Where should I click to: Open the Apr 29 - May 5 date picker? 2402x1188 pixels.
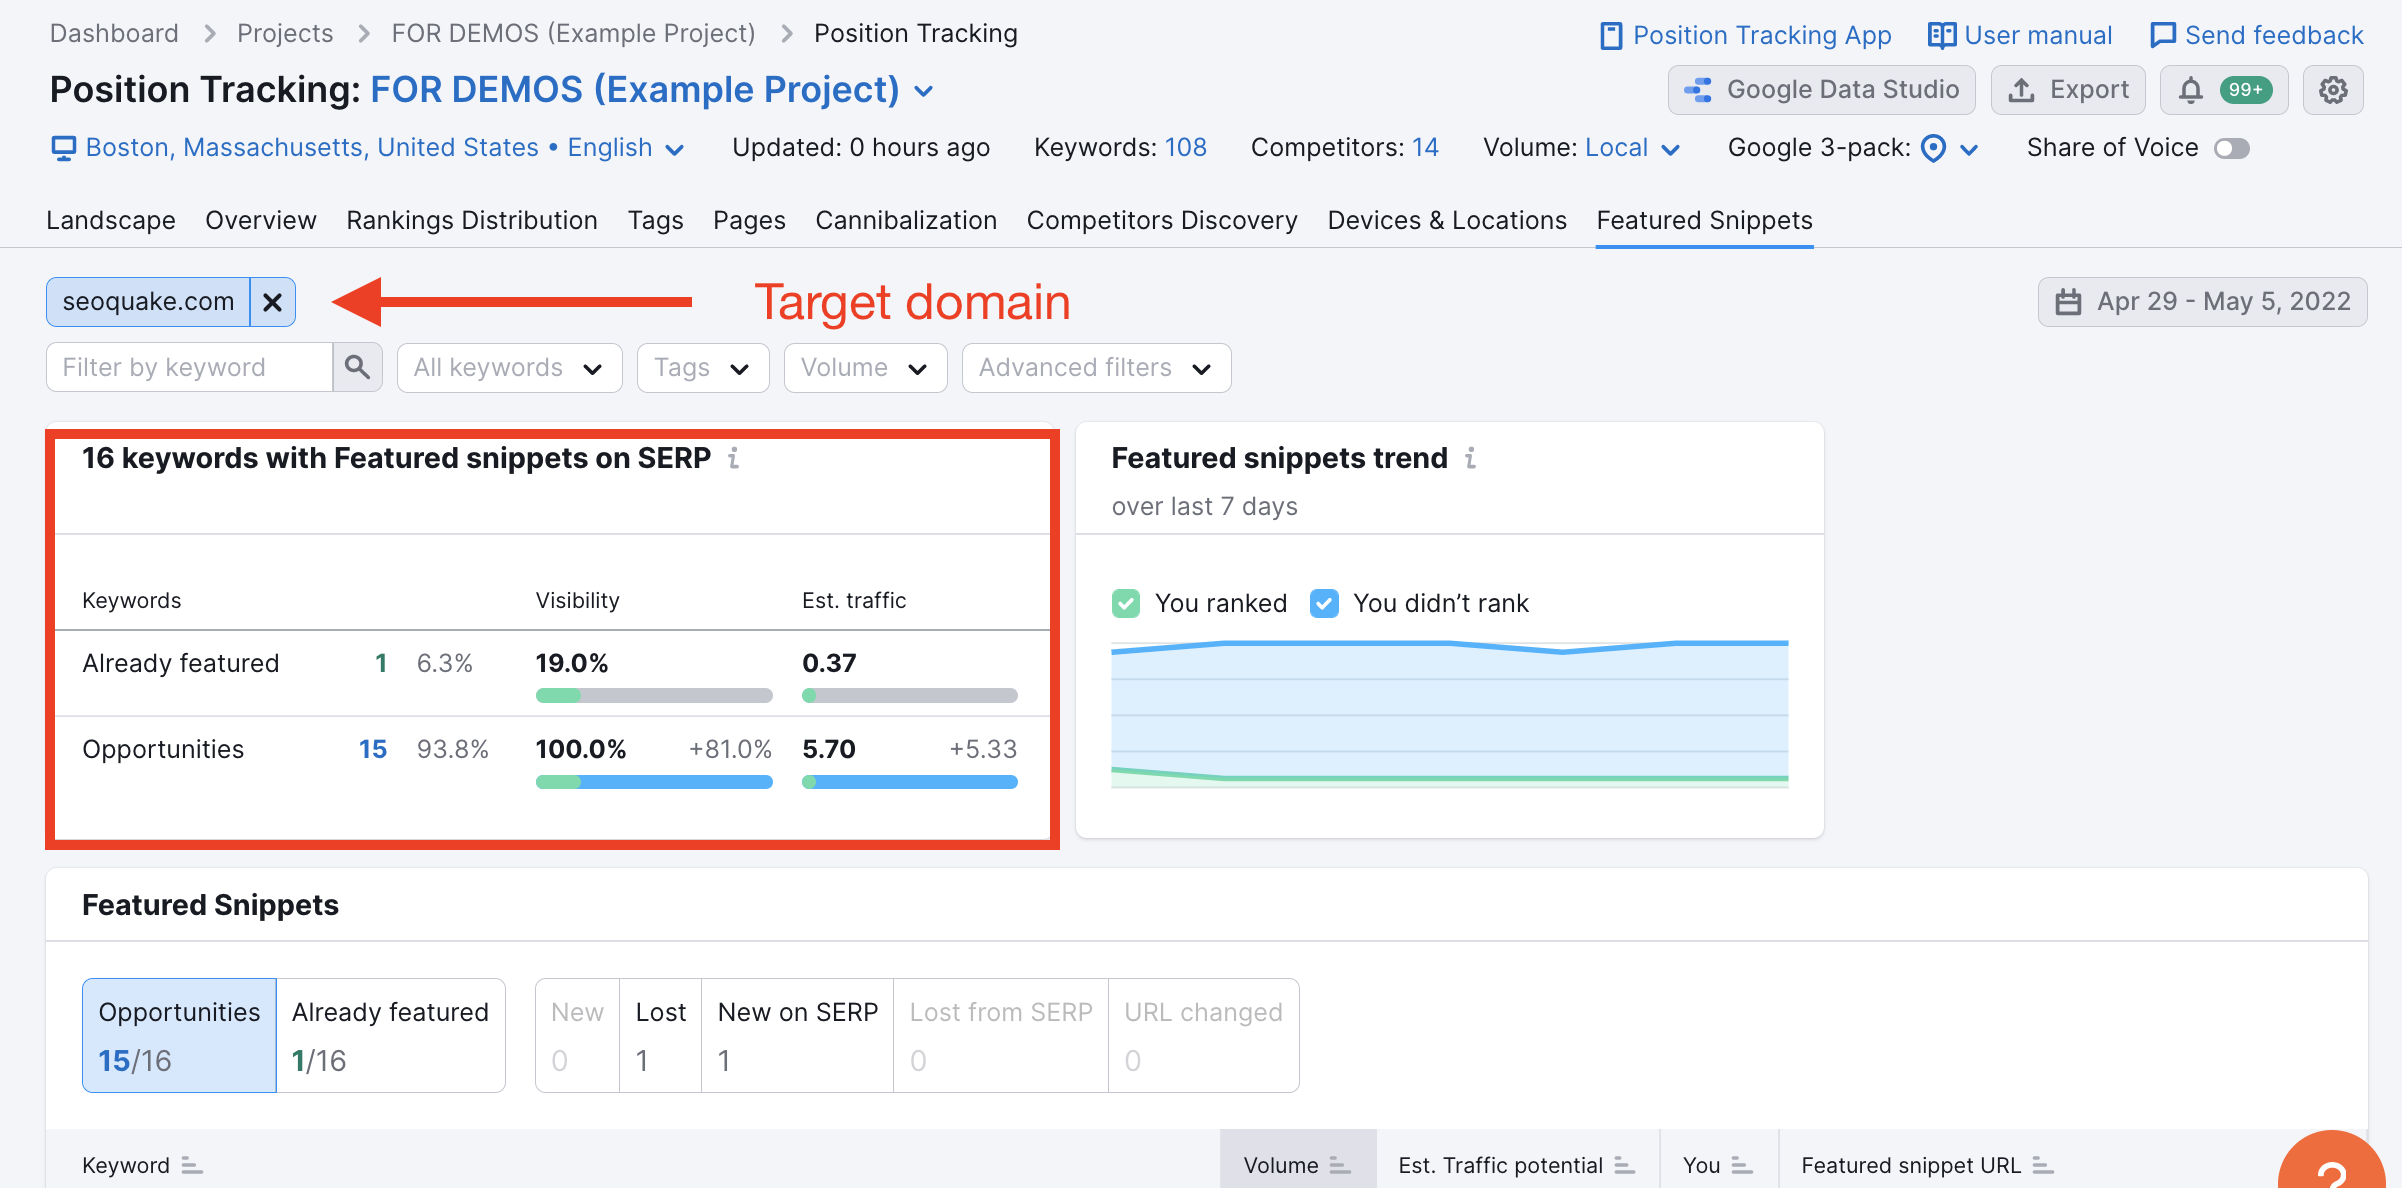2203,302
